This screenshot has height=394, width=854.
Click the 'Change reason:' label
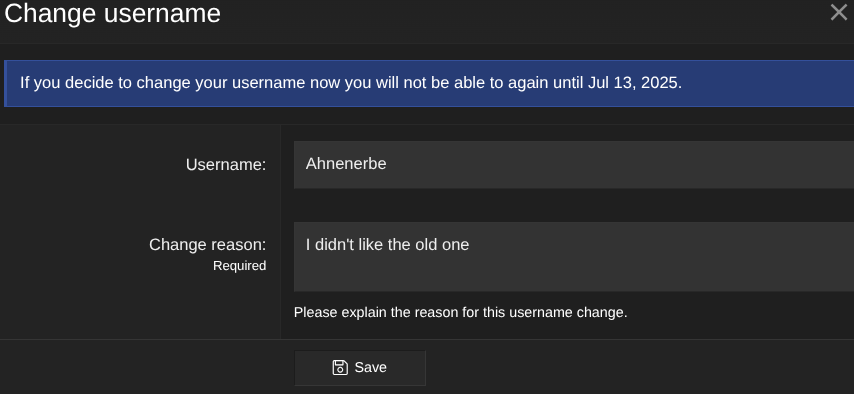pos(208,245)
